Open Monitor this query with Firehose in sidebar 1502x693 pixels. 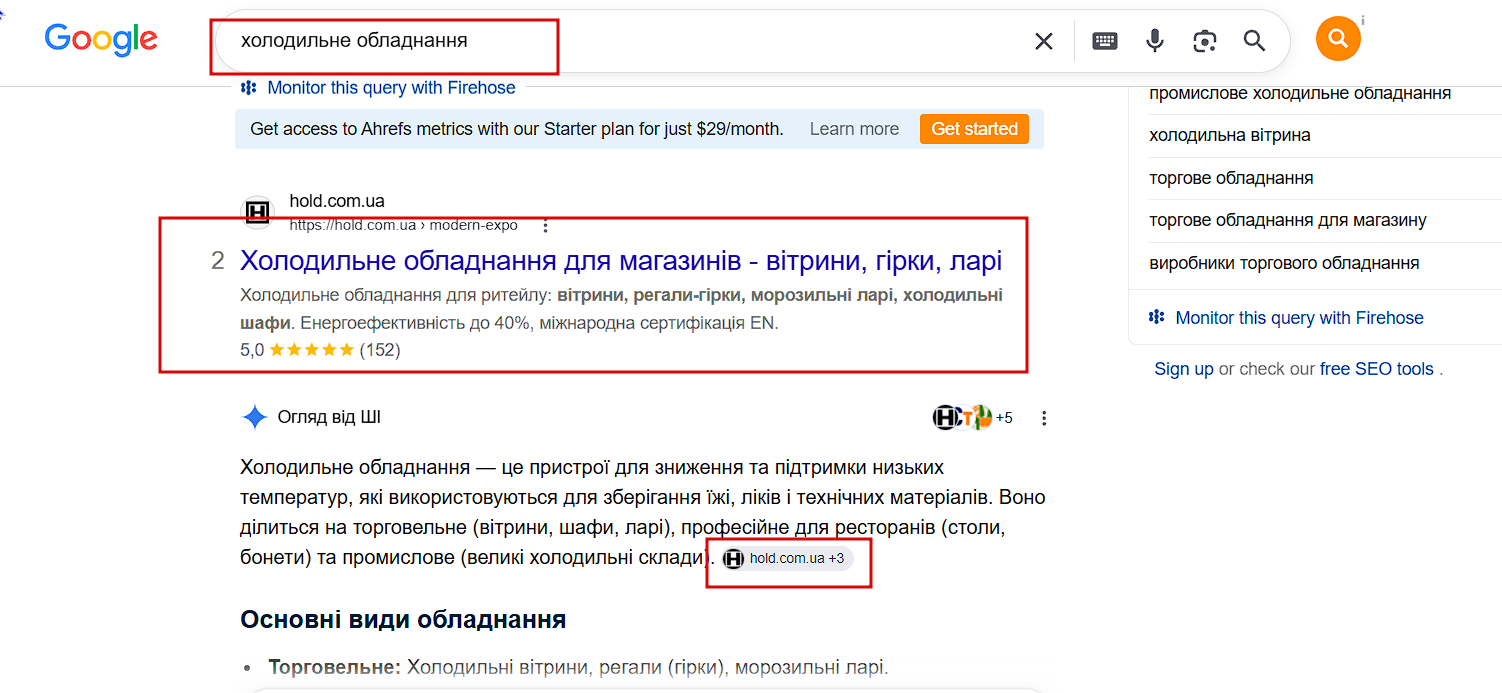1299,318
